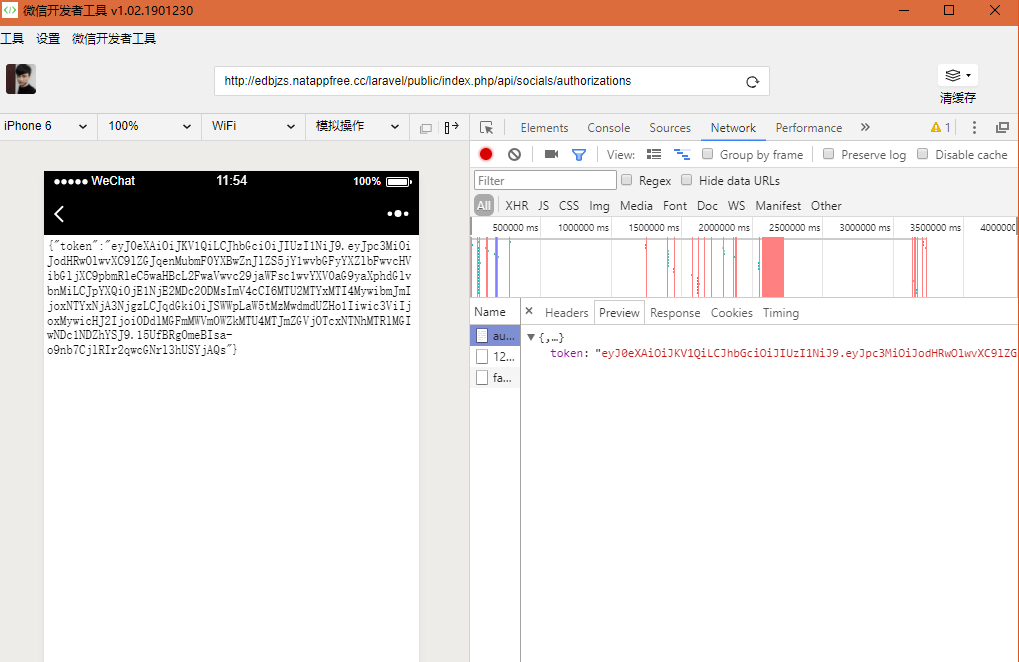The width and height of the screenshot is (1019, 662).
Task: Close the request details pane
Action: (529, 311)
